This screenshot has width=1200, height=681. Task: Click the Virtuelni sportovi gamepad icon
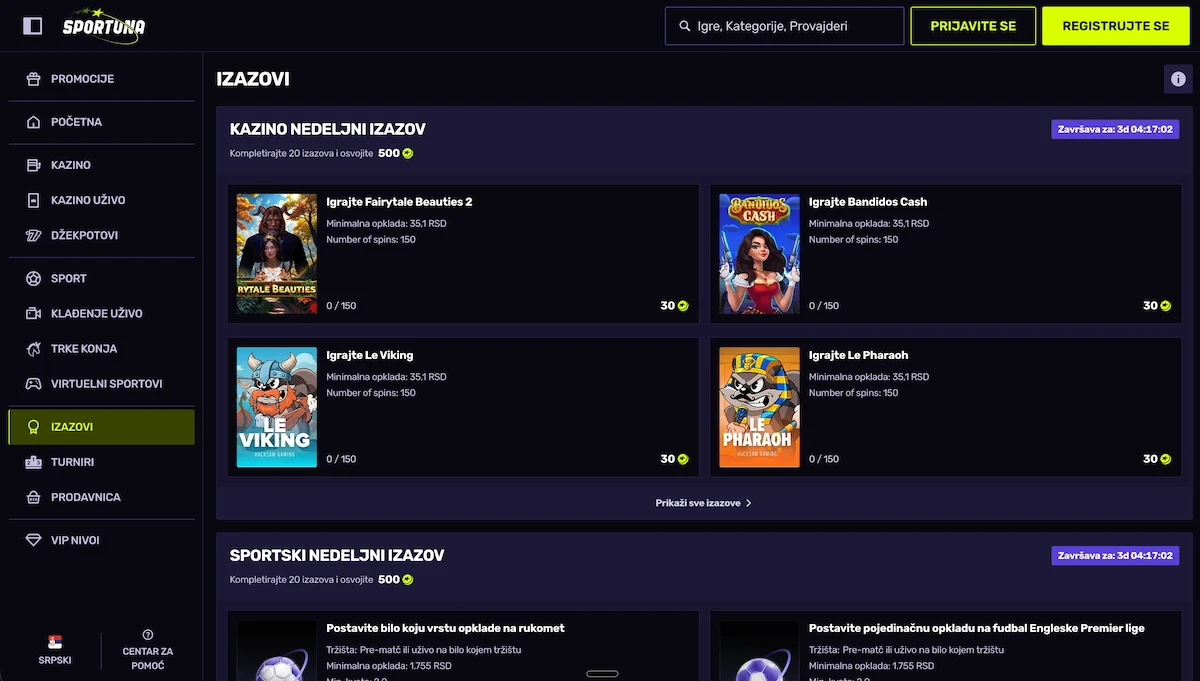33,384
